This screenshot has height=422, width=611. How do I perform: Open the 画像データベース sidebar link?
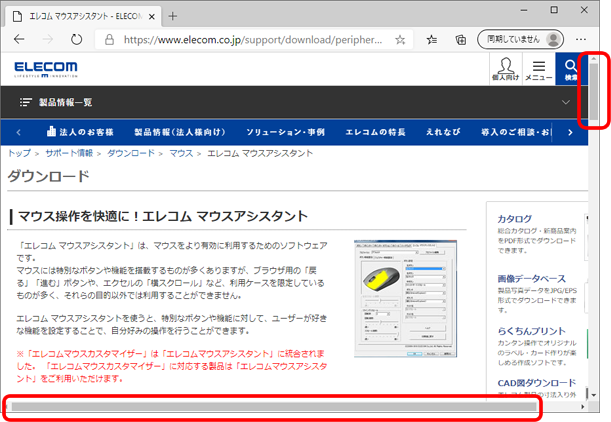(532, 279)
